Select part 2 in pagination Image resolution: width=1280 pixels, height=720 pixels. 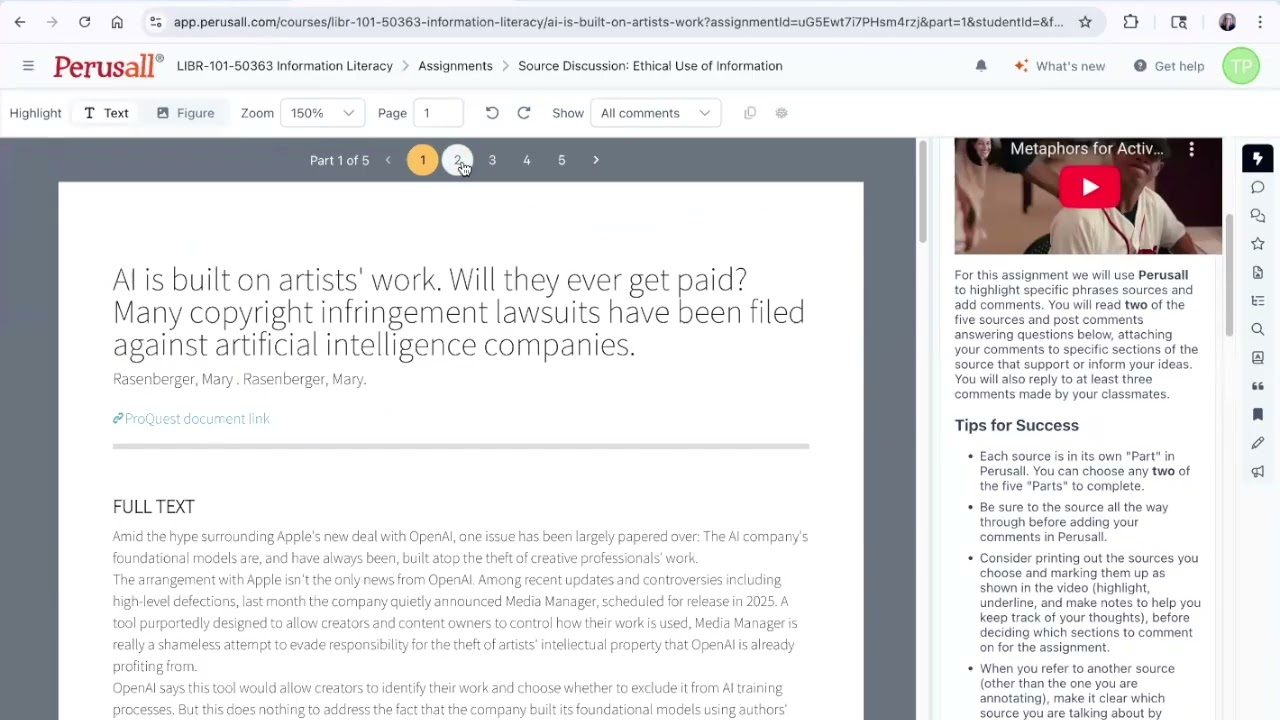coord(457,160)
